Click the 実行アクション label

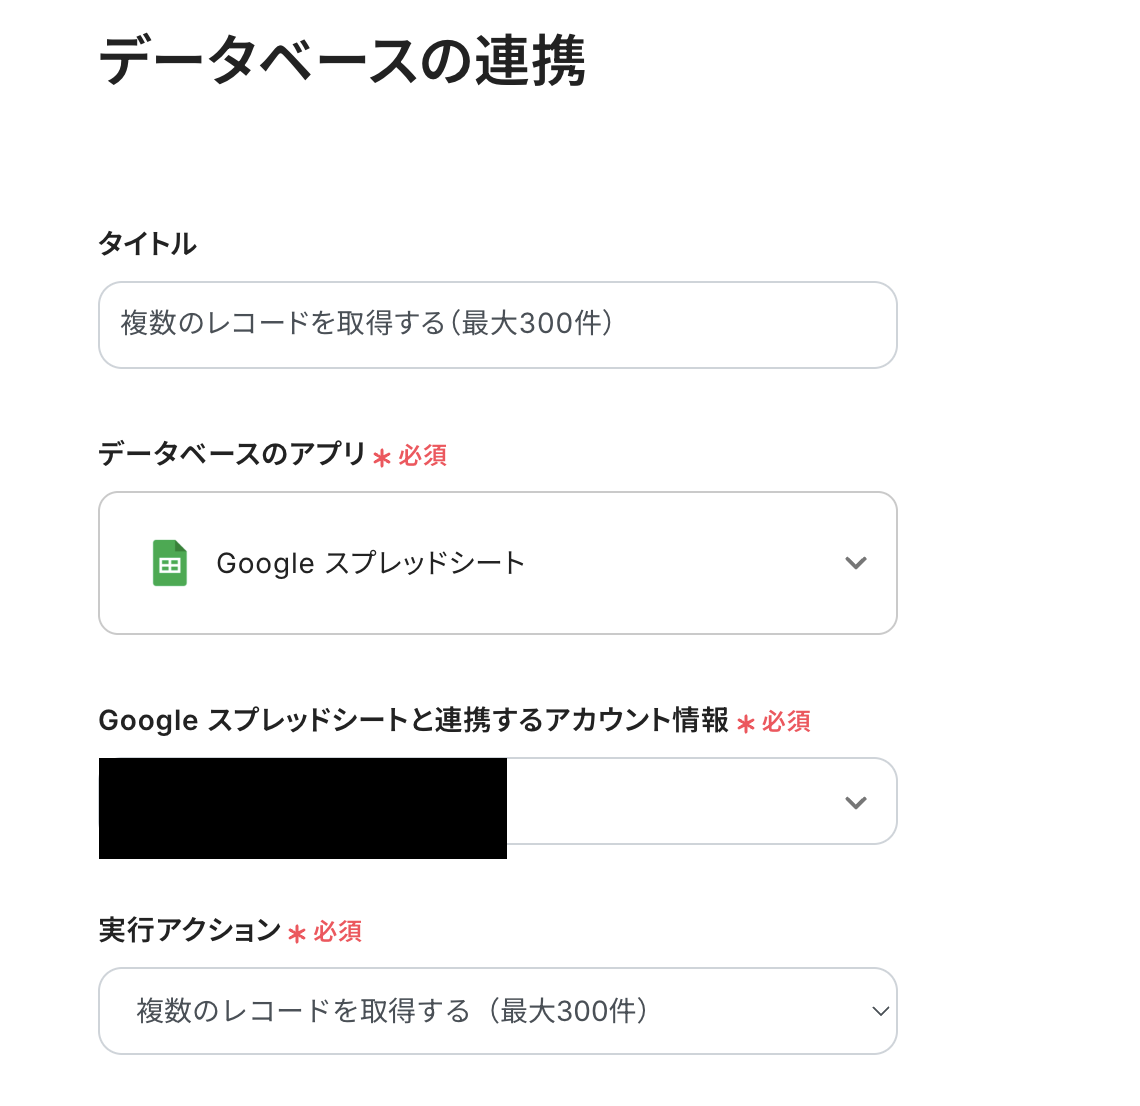click(189, 930)
